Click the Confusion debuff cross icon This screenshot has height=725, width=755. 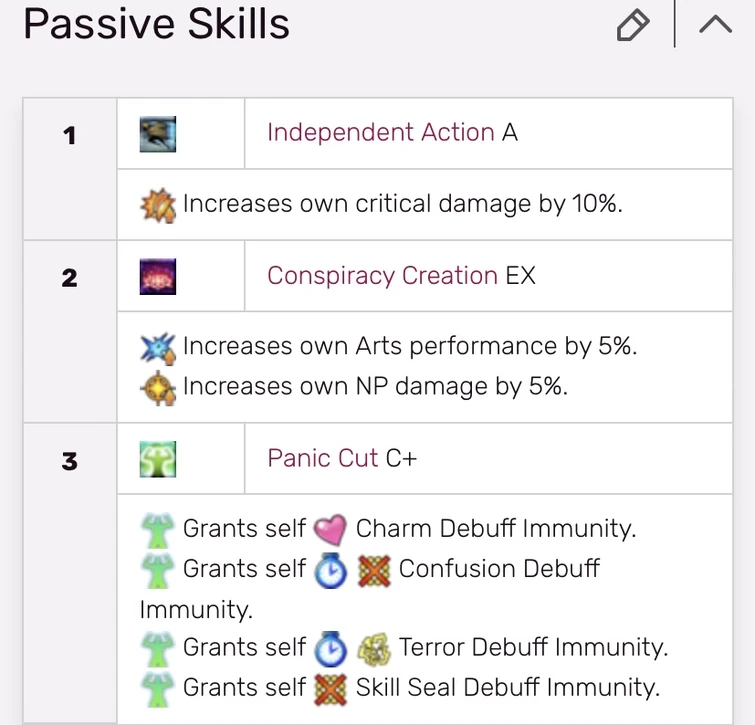tap(373, 569)
